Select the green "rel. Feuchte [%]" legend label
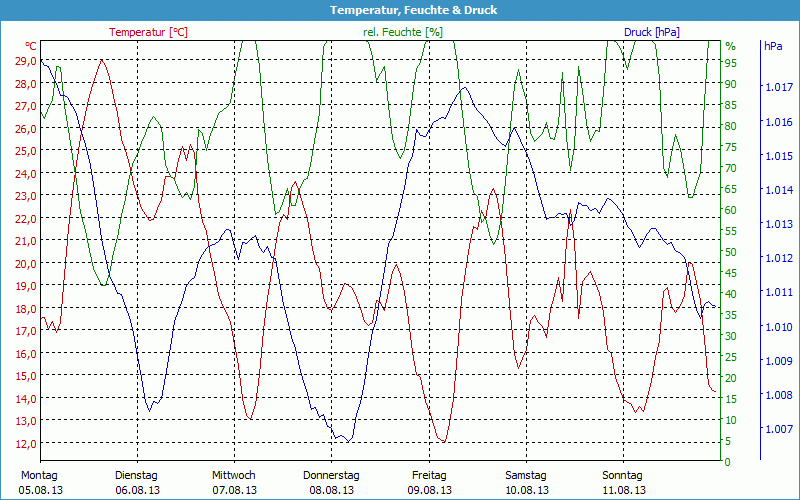This screenshot has width=800, height=500. point(403,32)
